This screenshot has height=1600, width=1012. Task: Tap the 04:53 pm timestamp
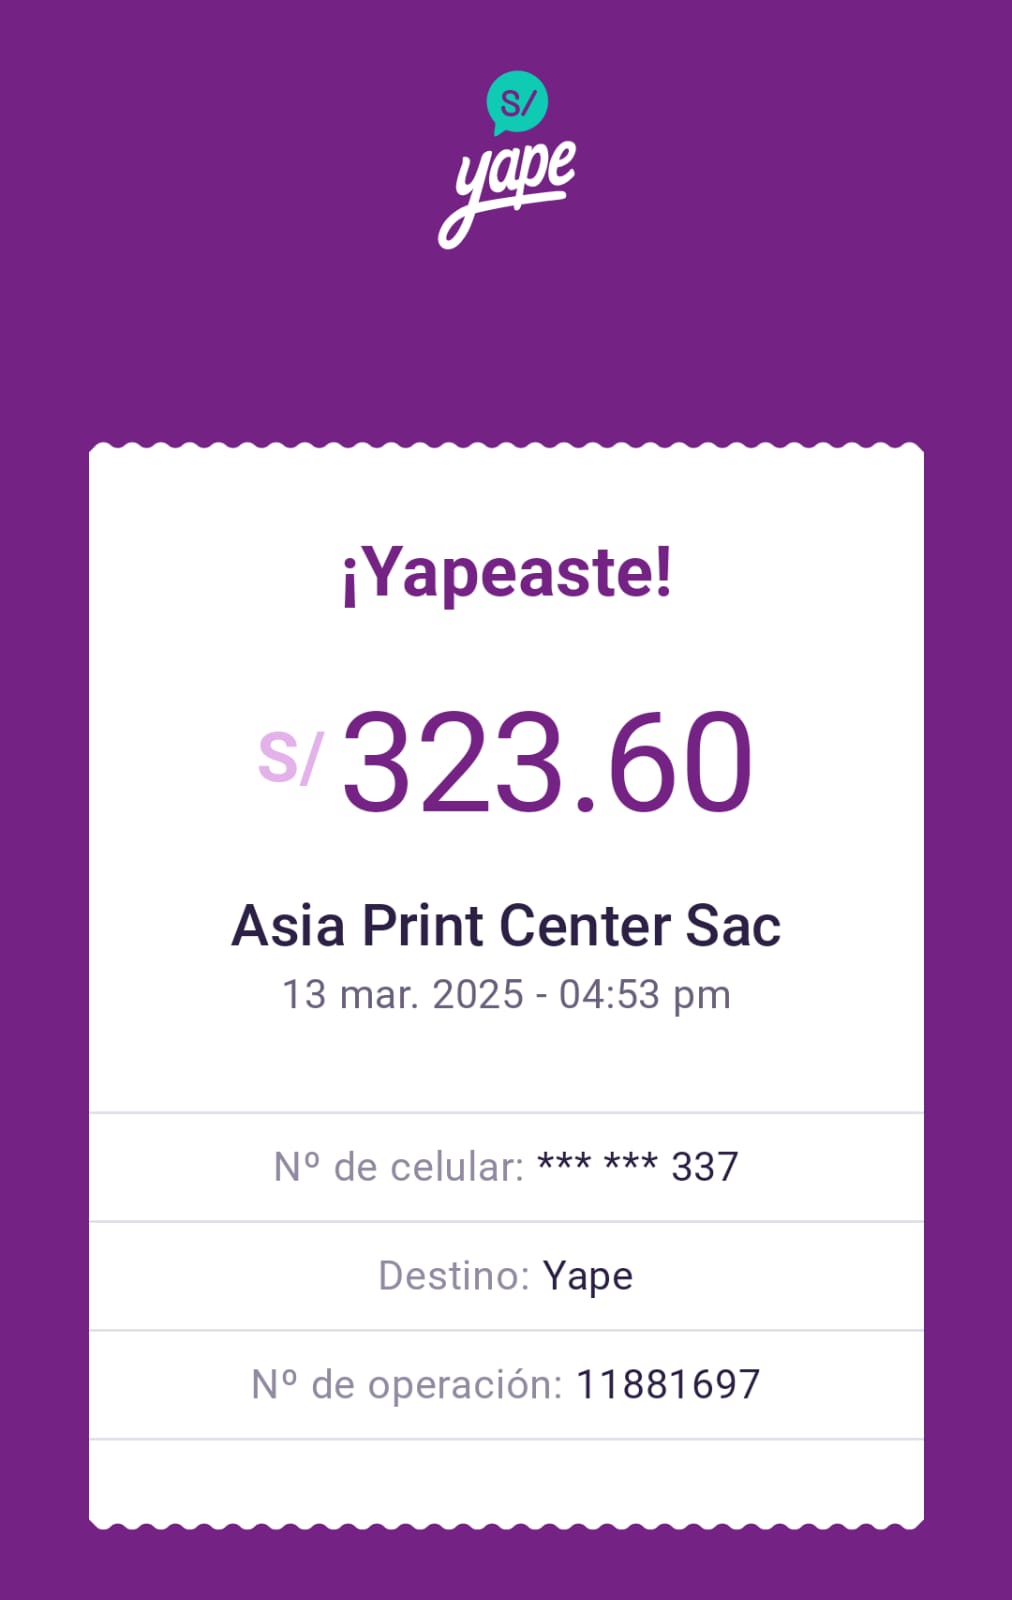coord(645,995)
